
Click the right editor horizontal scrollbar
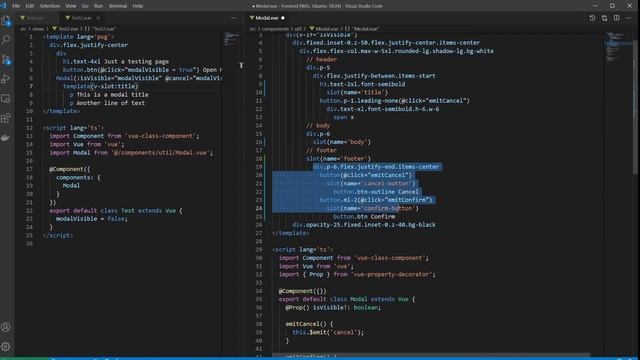(431, 355)
